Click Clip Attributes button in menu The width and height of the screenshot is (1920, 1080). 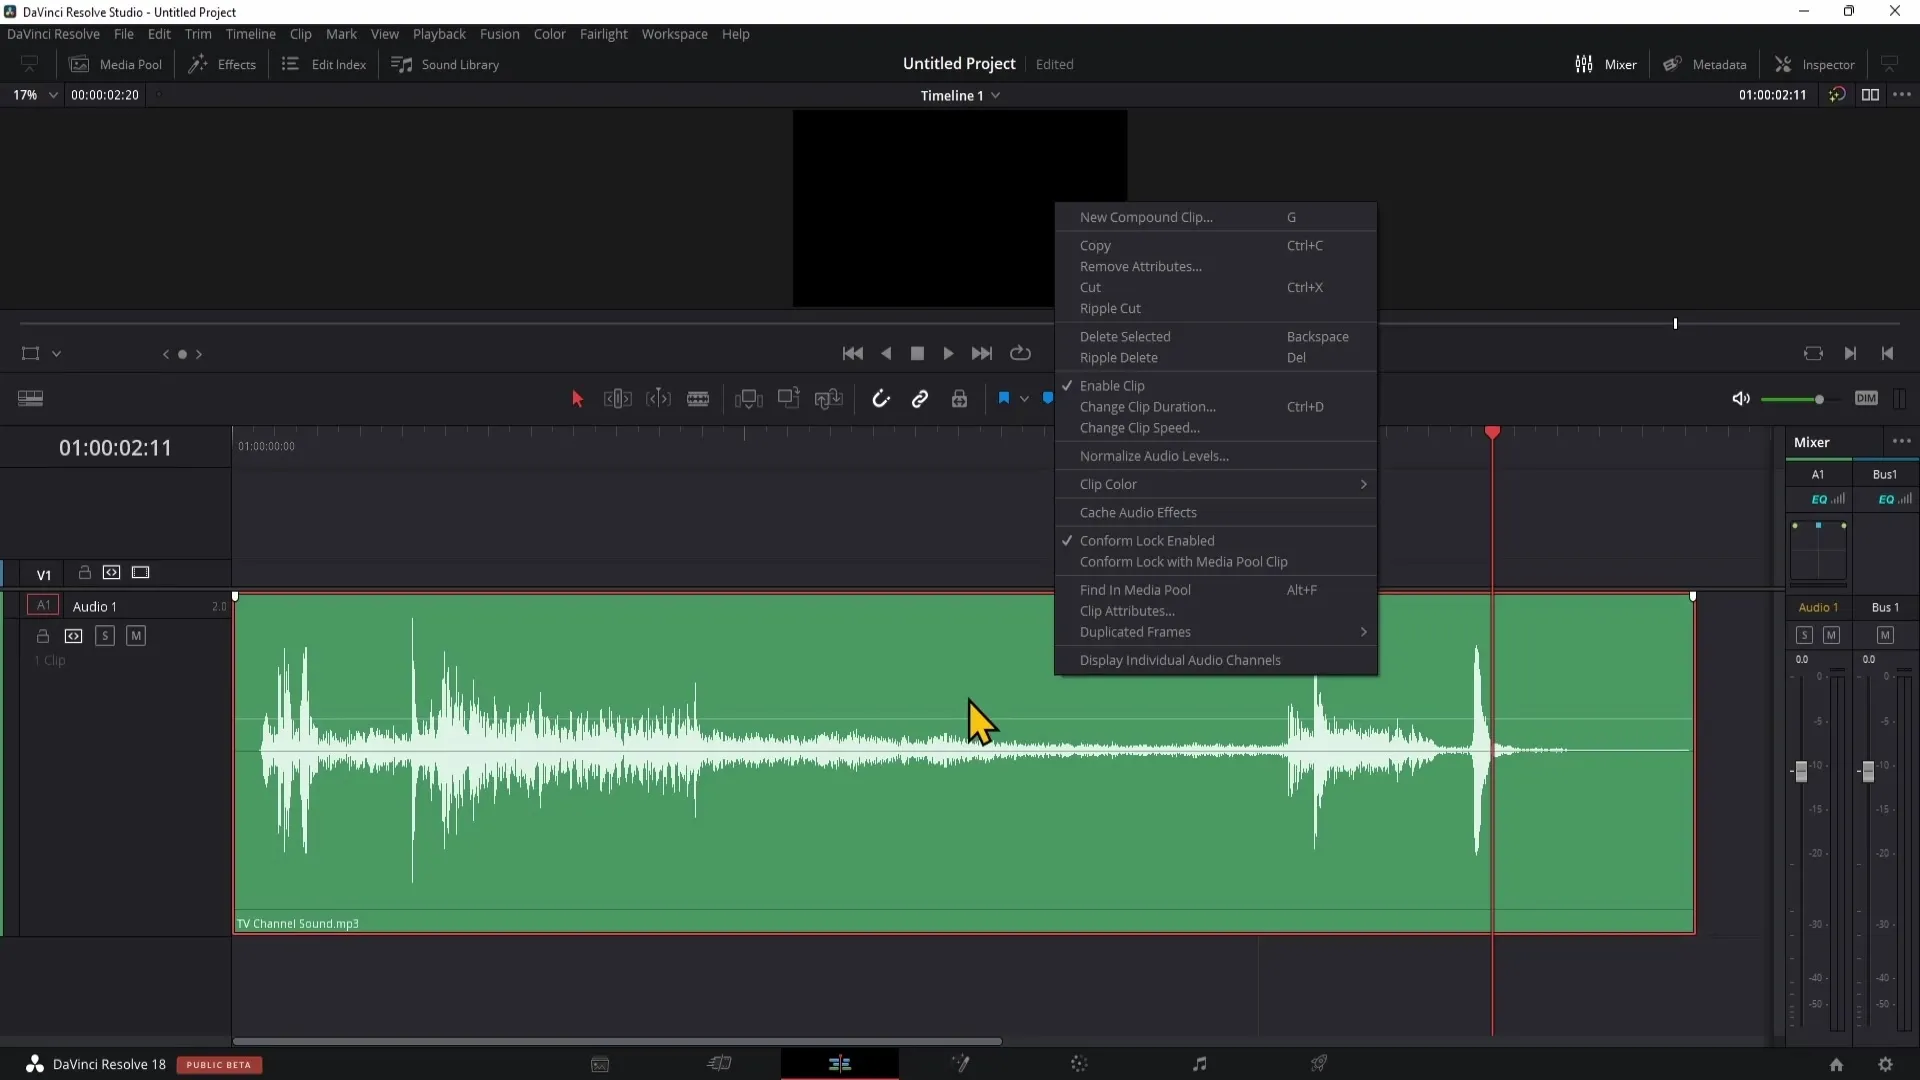tap(1127, 611)
